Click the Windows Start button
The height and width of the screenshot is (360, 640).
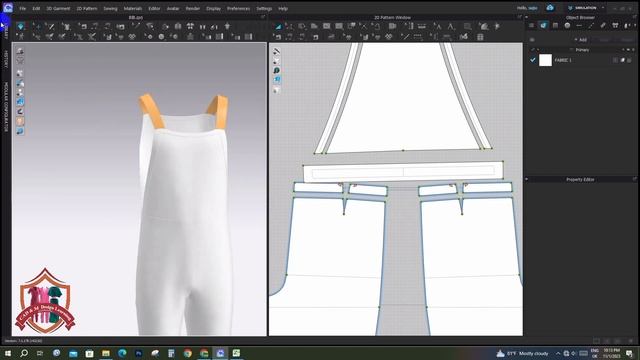[8, 353]
